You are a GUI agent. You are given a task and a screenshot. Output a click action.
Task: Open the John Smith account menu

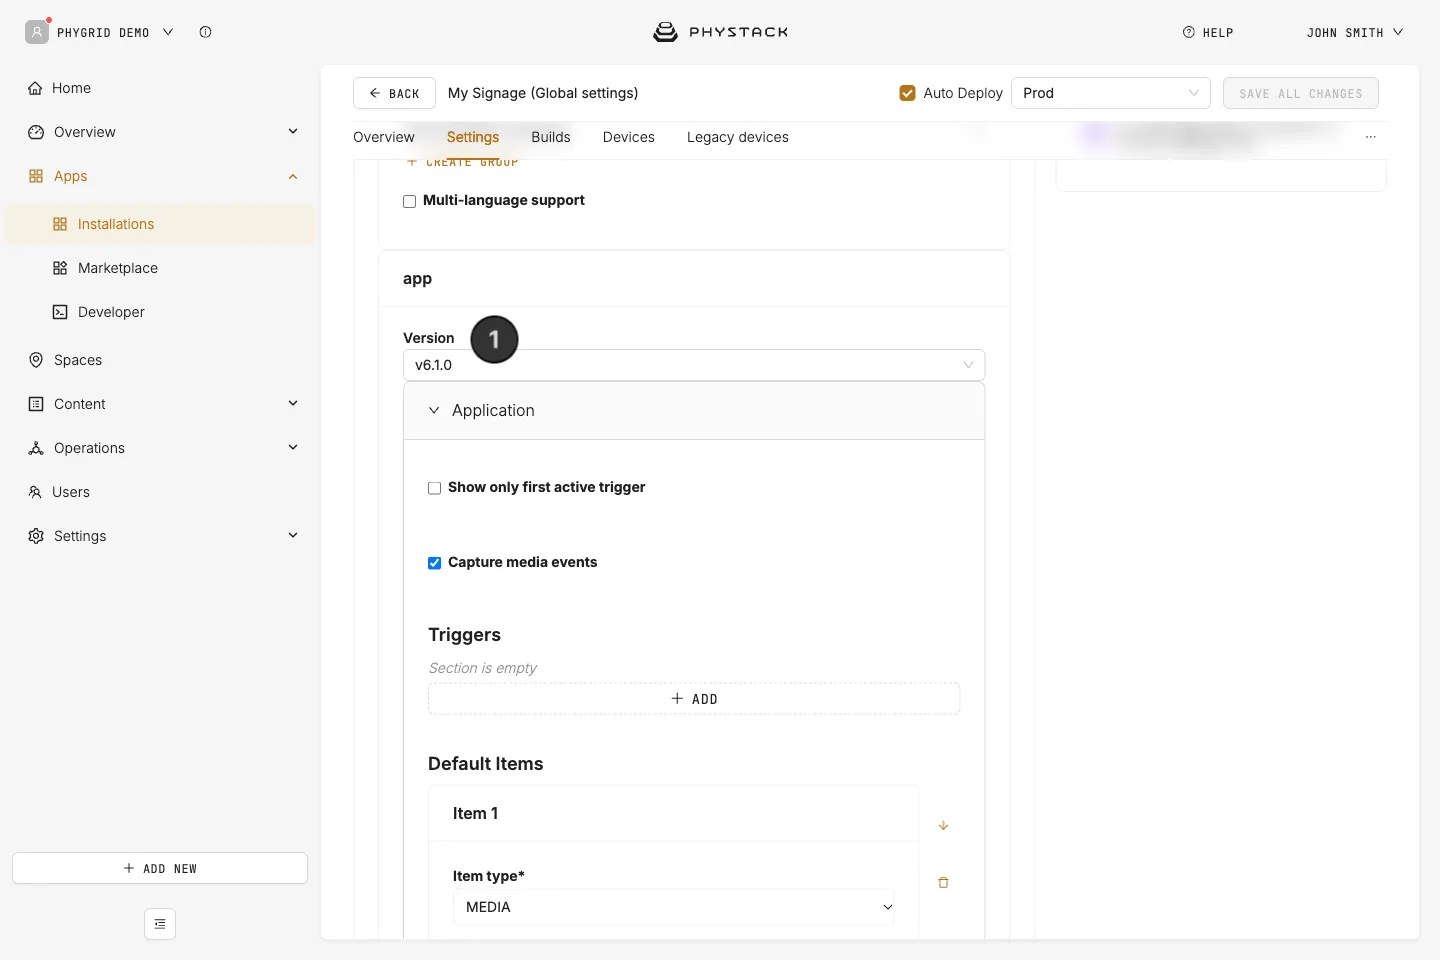click(1355, 32)
